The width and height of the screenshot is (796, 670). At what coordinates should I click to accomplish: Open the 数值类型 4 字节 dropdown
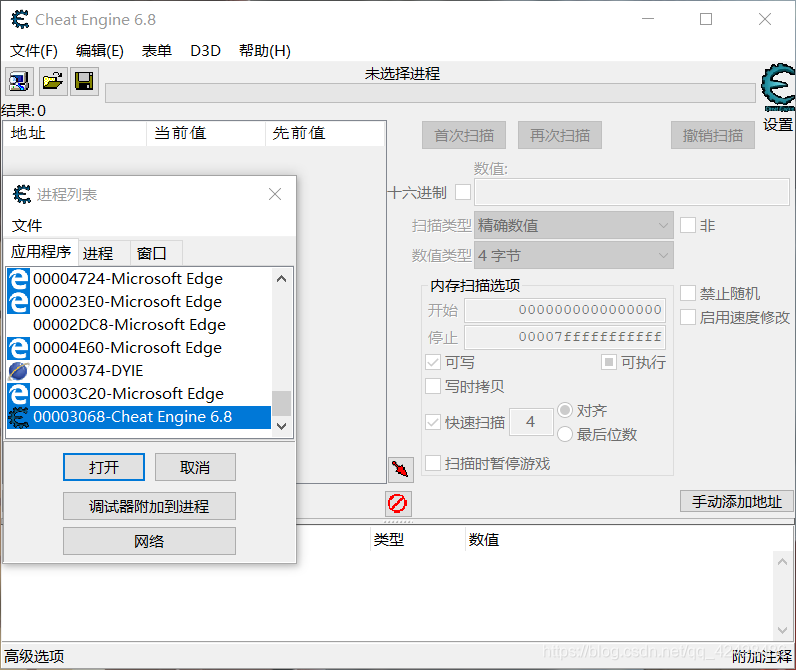pyautogui.click(x=574, y=255)
